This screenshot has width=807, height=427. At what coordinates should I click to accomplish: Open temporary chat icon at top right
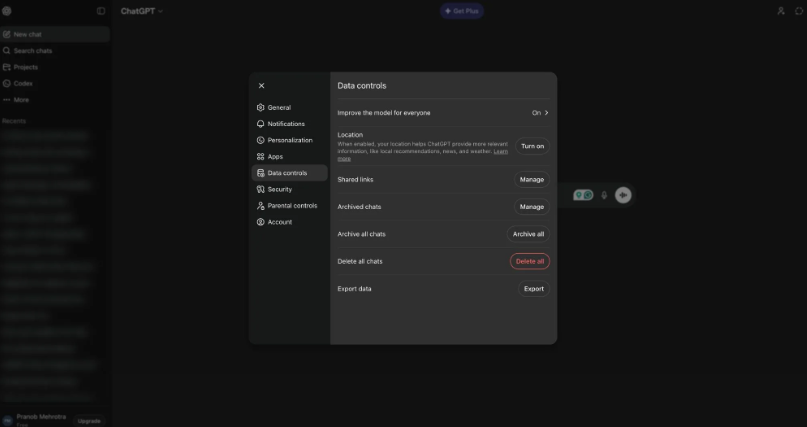(798, 11)
